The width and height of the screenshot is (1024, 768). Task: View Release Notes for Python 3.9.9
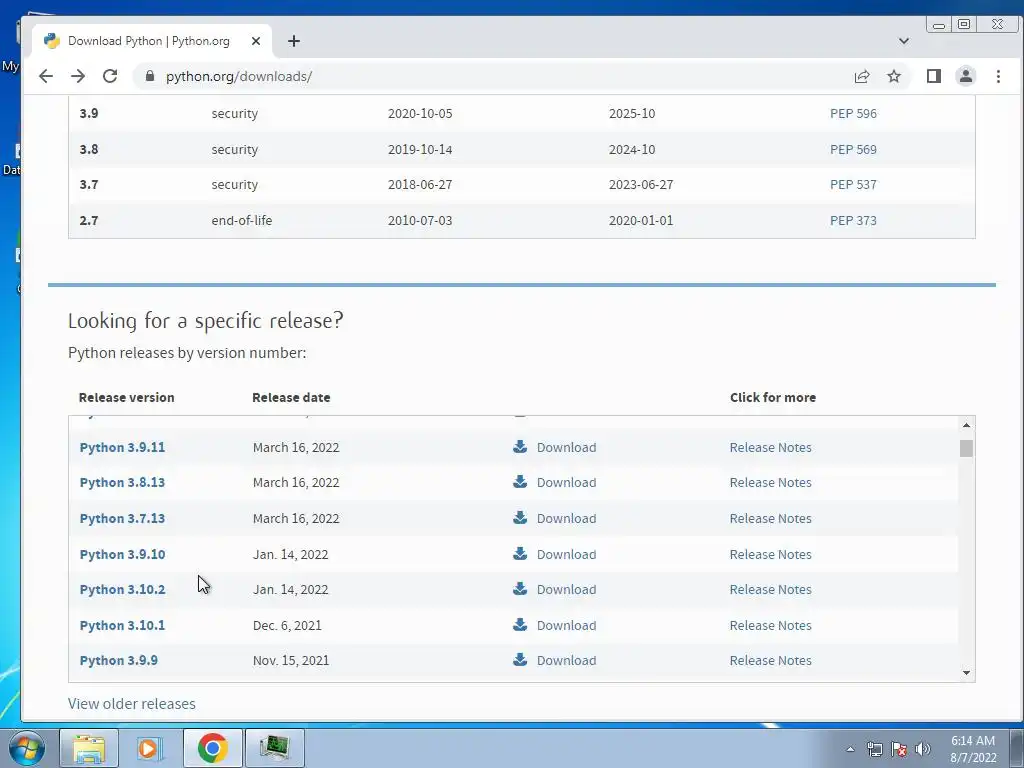pyautogui.click(x=771, y=661)
